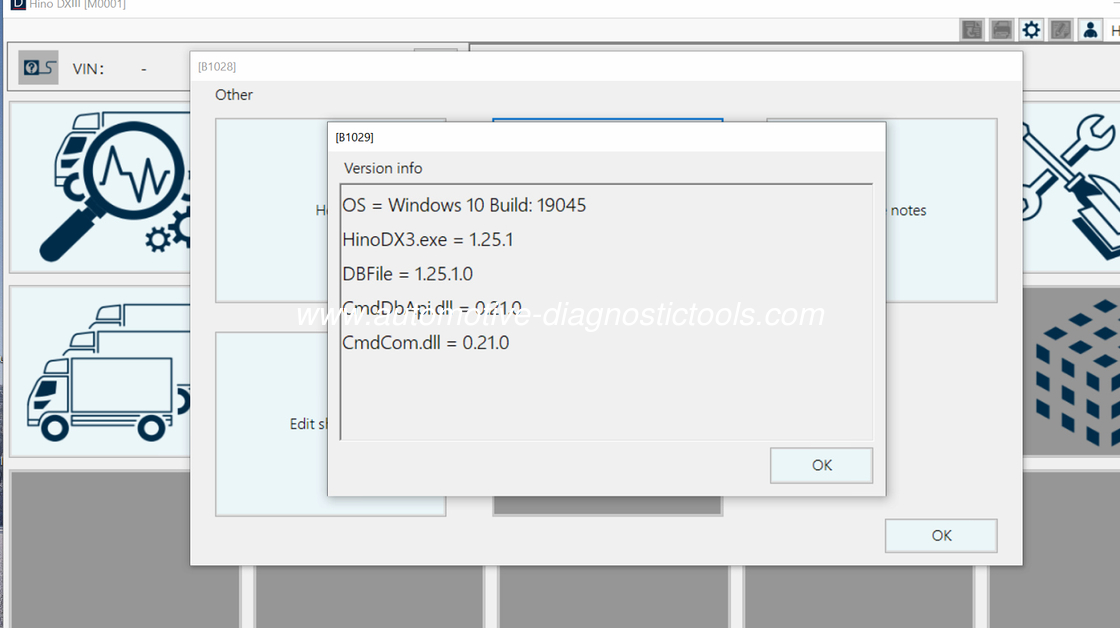Image resolution: width=1120 pixels, height=628 pixels.
Task: Click the VIN field in the header
Action: click(144, 69)
